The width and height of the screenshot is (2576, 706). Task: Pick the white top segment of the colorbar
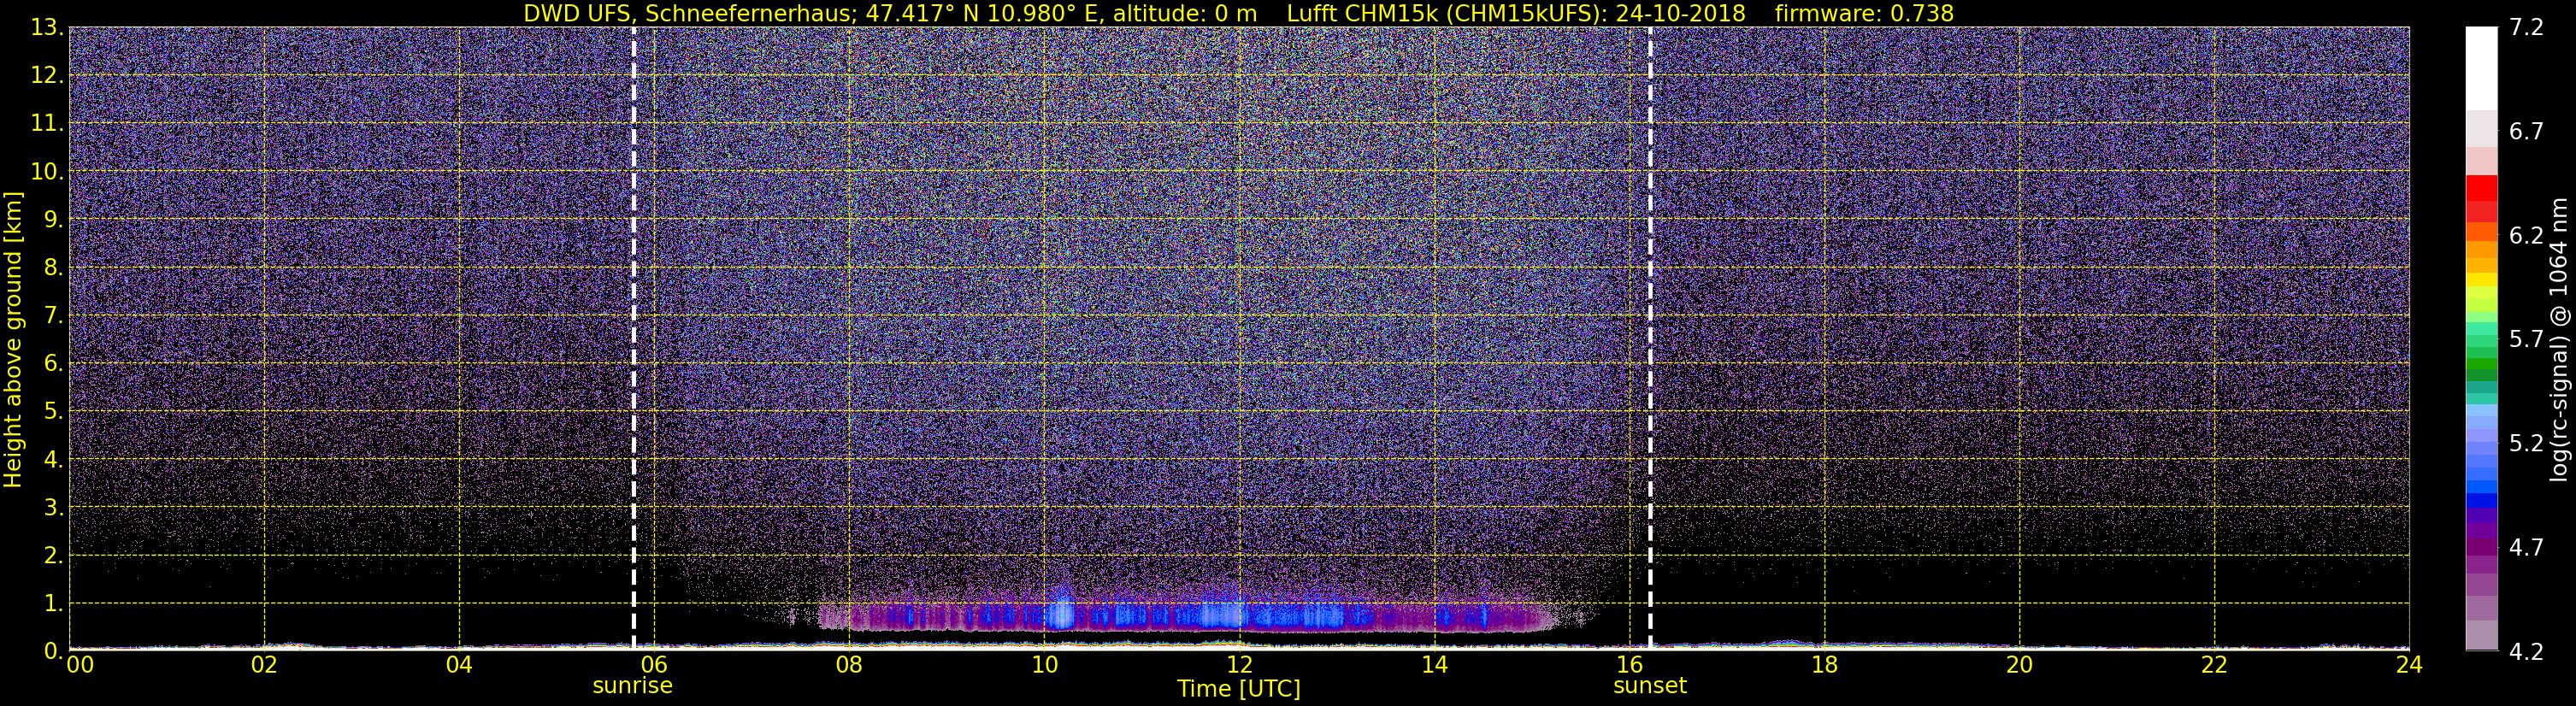pyautogui.click(x=2481, y=68)
